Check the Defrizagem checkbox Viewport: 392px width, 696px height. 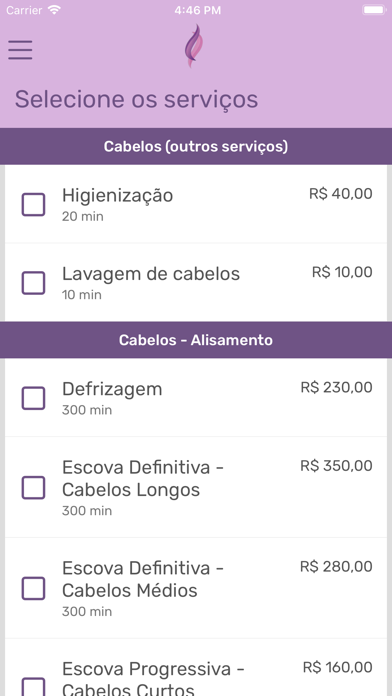pos(33,398)
